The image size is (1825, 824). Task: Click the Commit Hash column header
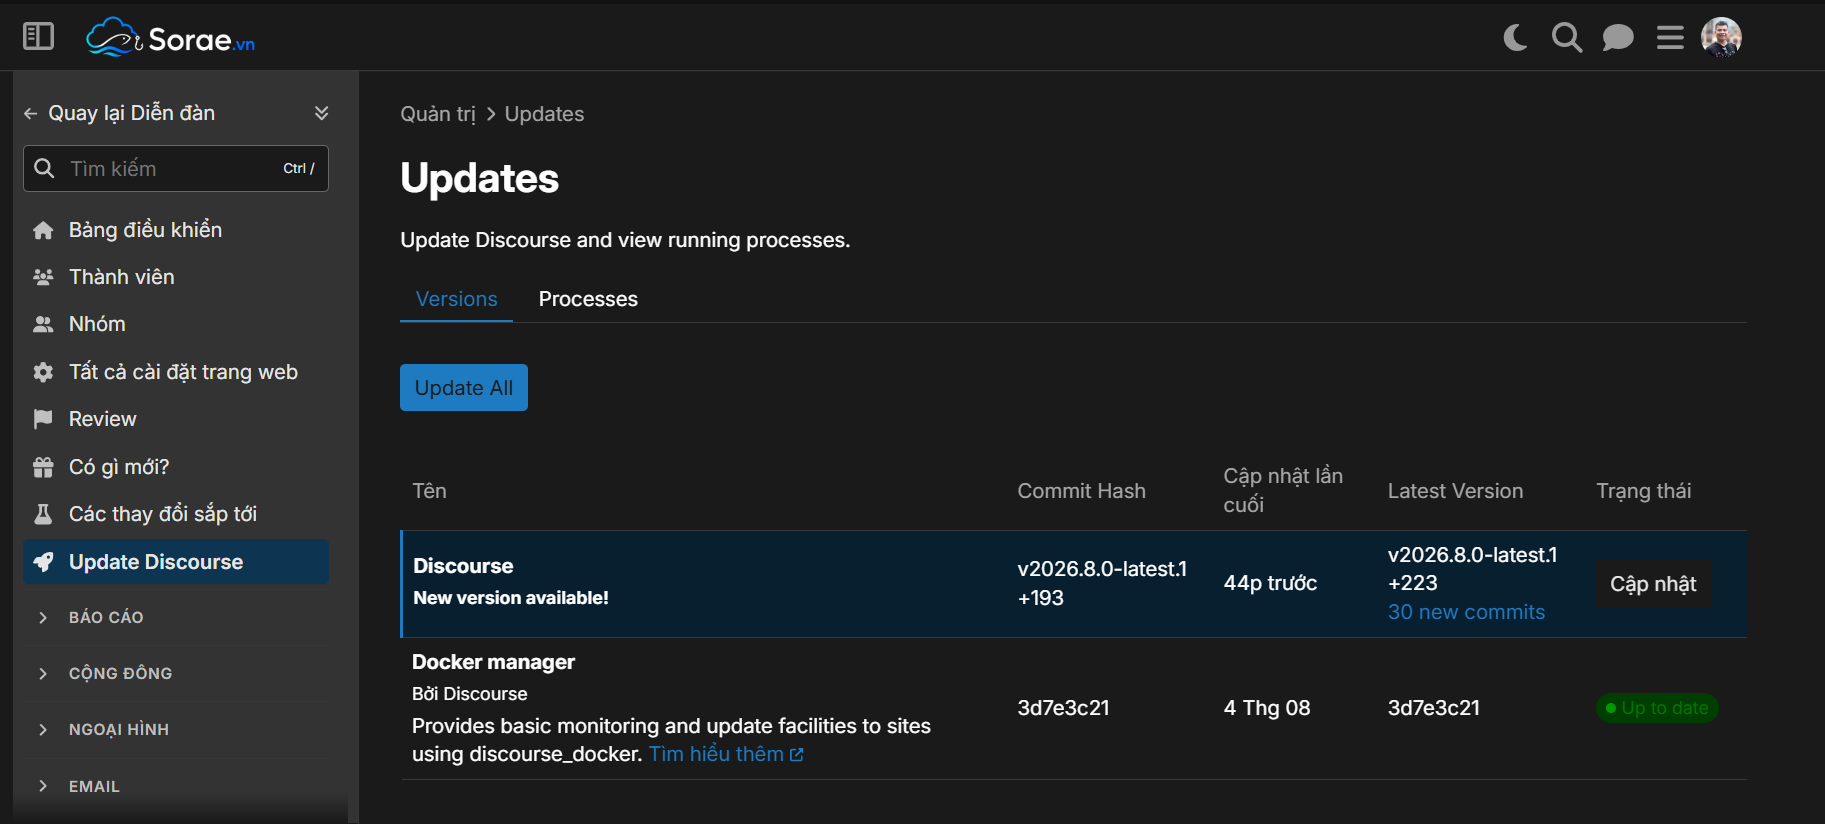coord(1081,491)
